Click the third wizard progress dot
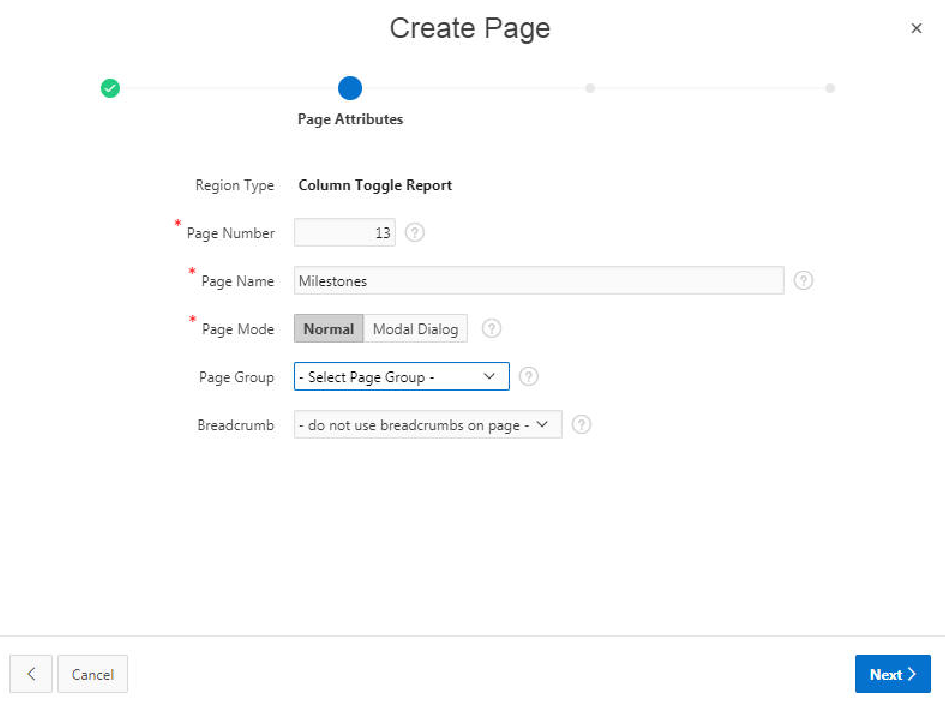 590,88
